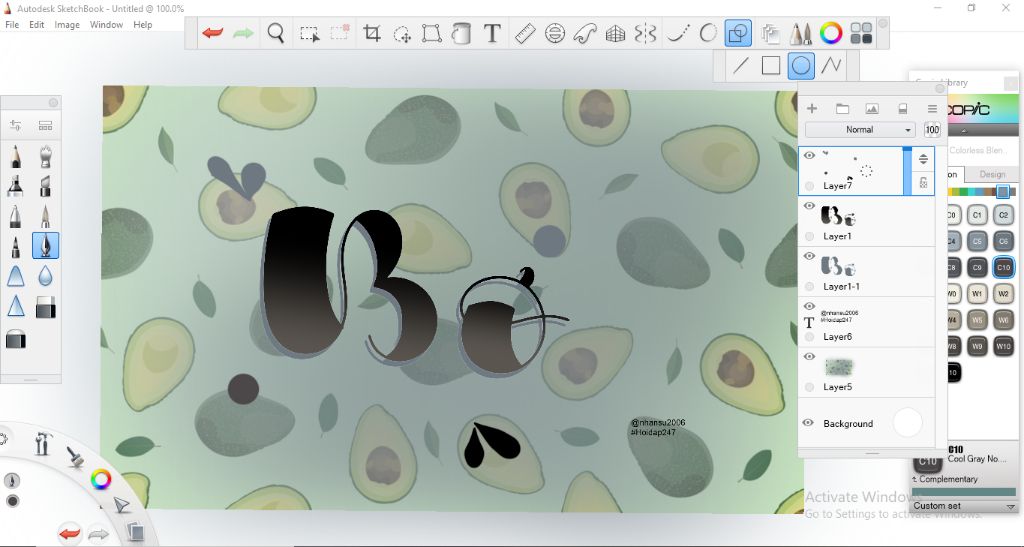The width and height of the screenshot is (1024, 547).
Task: Hide Layer5 using its eye icon
Action: pos(809,356)
